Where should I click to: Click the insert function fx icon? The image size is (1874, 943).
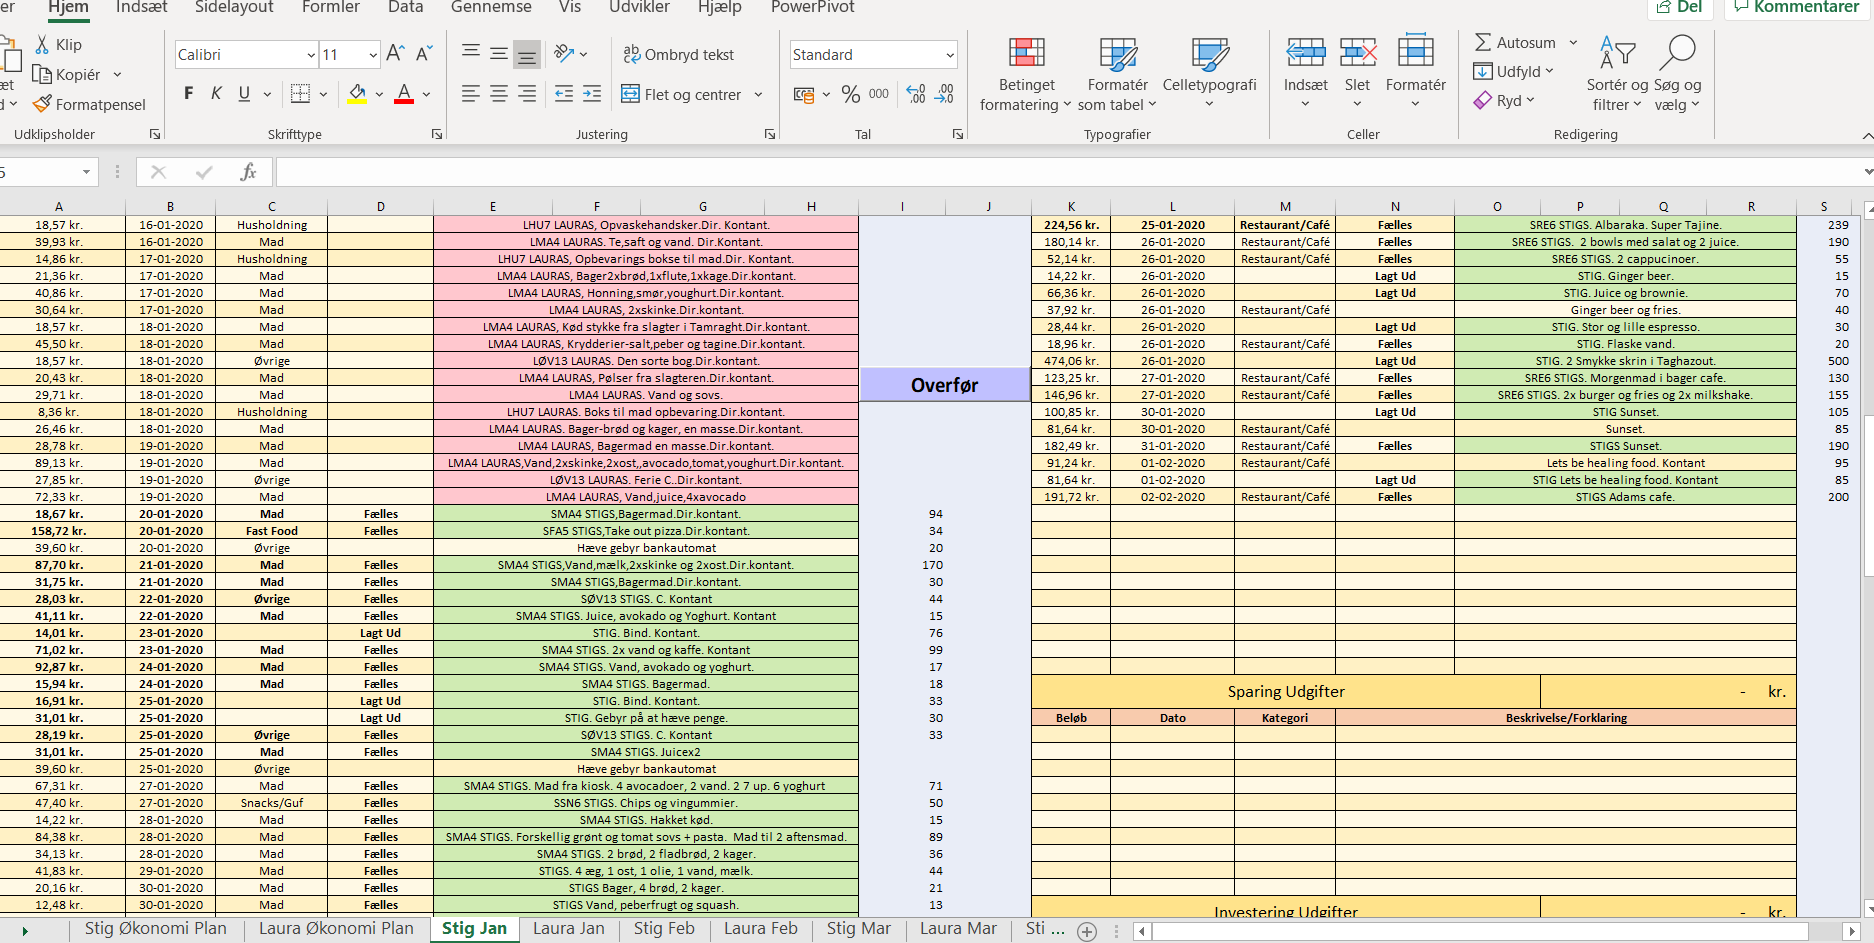(x=249, y=172)
